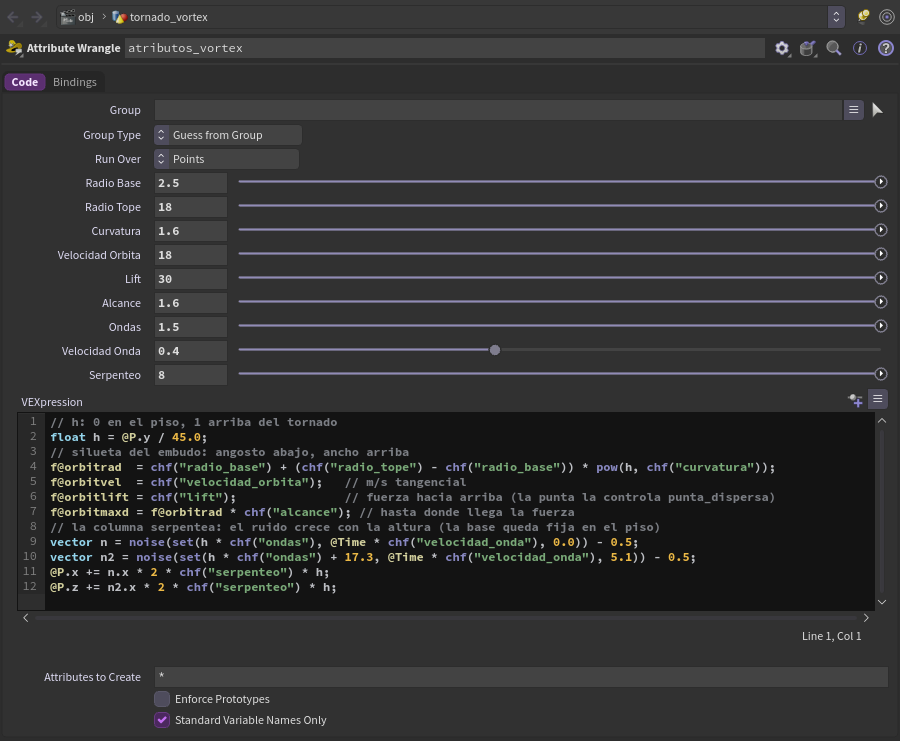
Task: Show node info with the i icon
Action: [859, 48]
